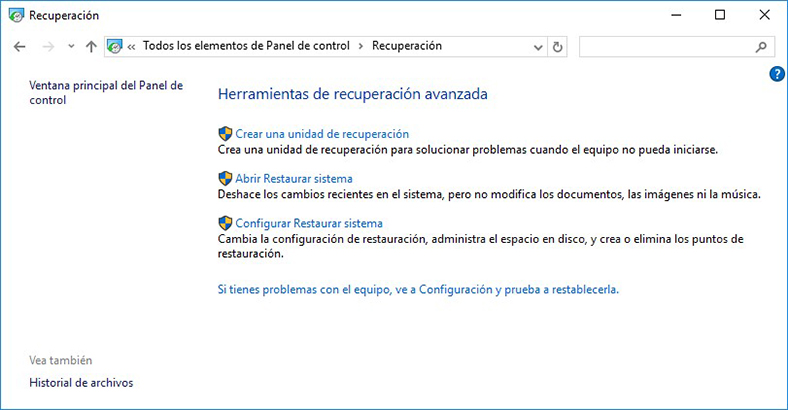Viewport: 788px width, 410px height.
Task: Open Configurar Restaurar sistema link
Action: (x=309, y=223)
